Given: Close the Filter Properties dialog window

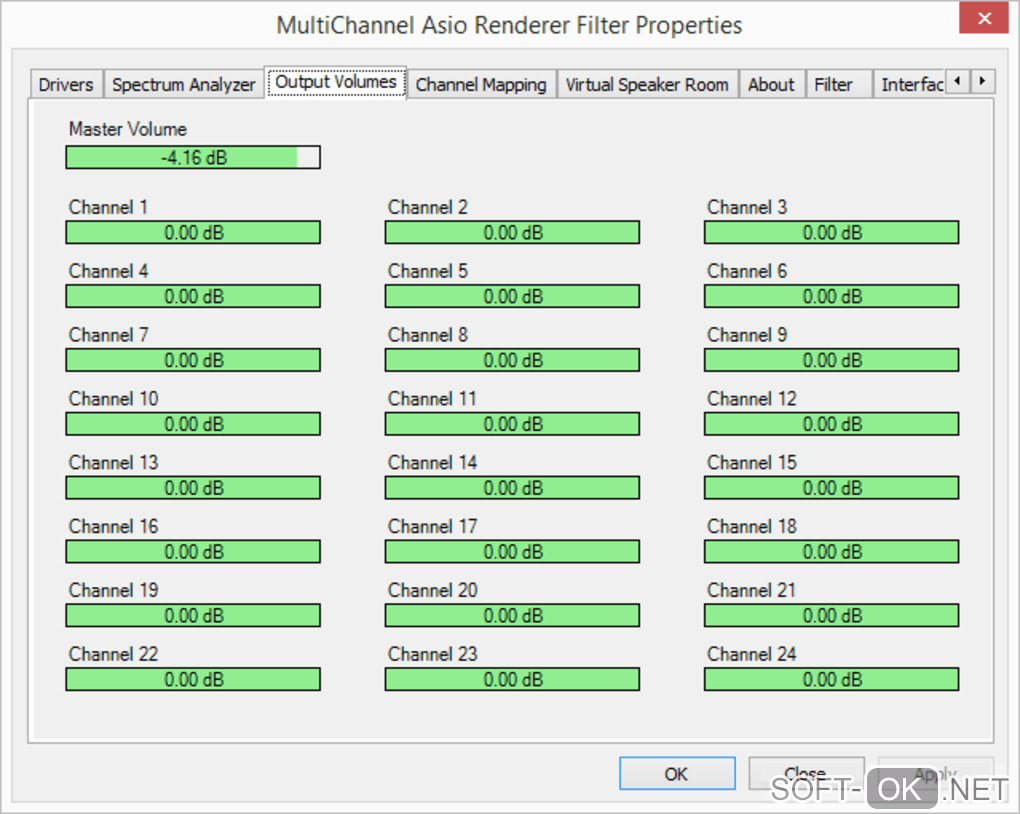Looking at the screenshot, I should pyautogui.click(x=985, y=21).
